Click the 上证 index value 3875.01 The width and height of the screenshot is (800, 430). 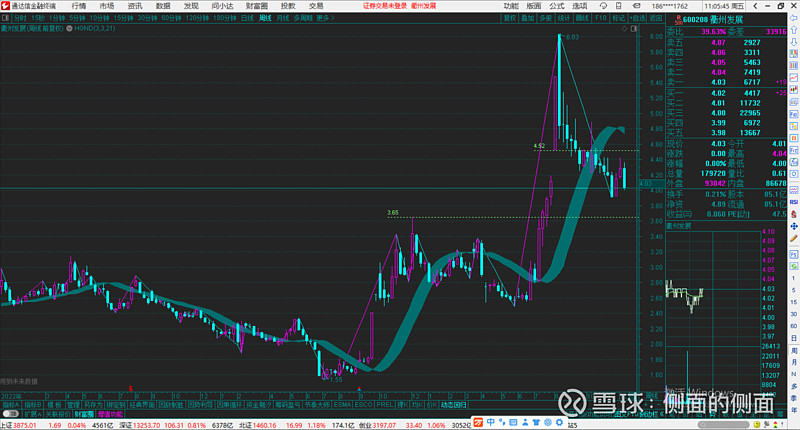[x=24, y=425]
